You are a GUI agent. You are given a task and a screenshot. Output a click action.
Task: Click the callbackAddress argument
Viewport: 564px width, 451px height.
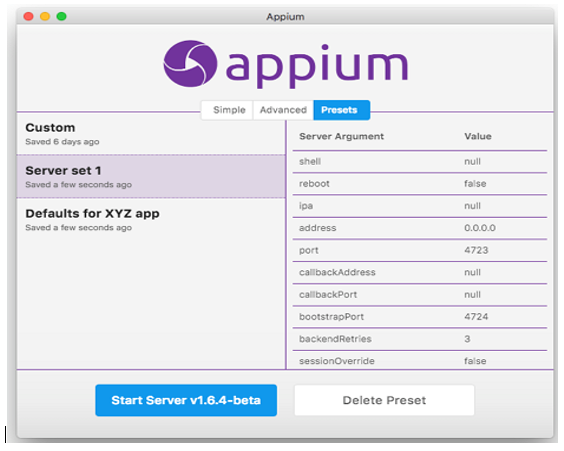pyautogui.click(x=337, y=273)
